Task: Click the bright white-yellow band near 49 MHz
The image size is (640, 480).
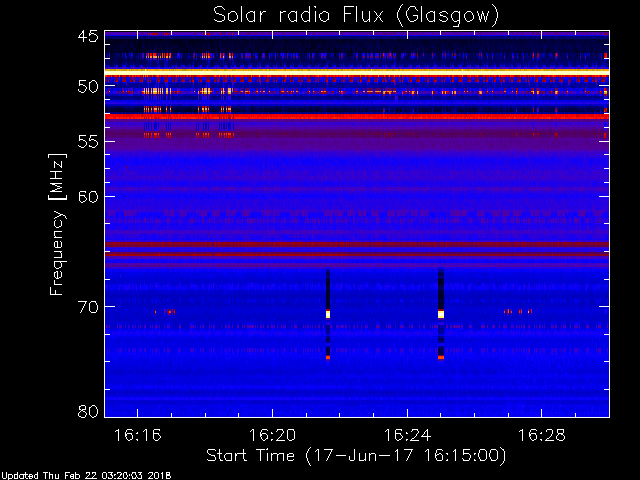Action: 357,72
